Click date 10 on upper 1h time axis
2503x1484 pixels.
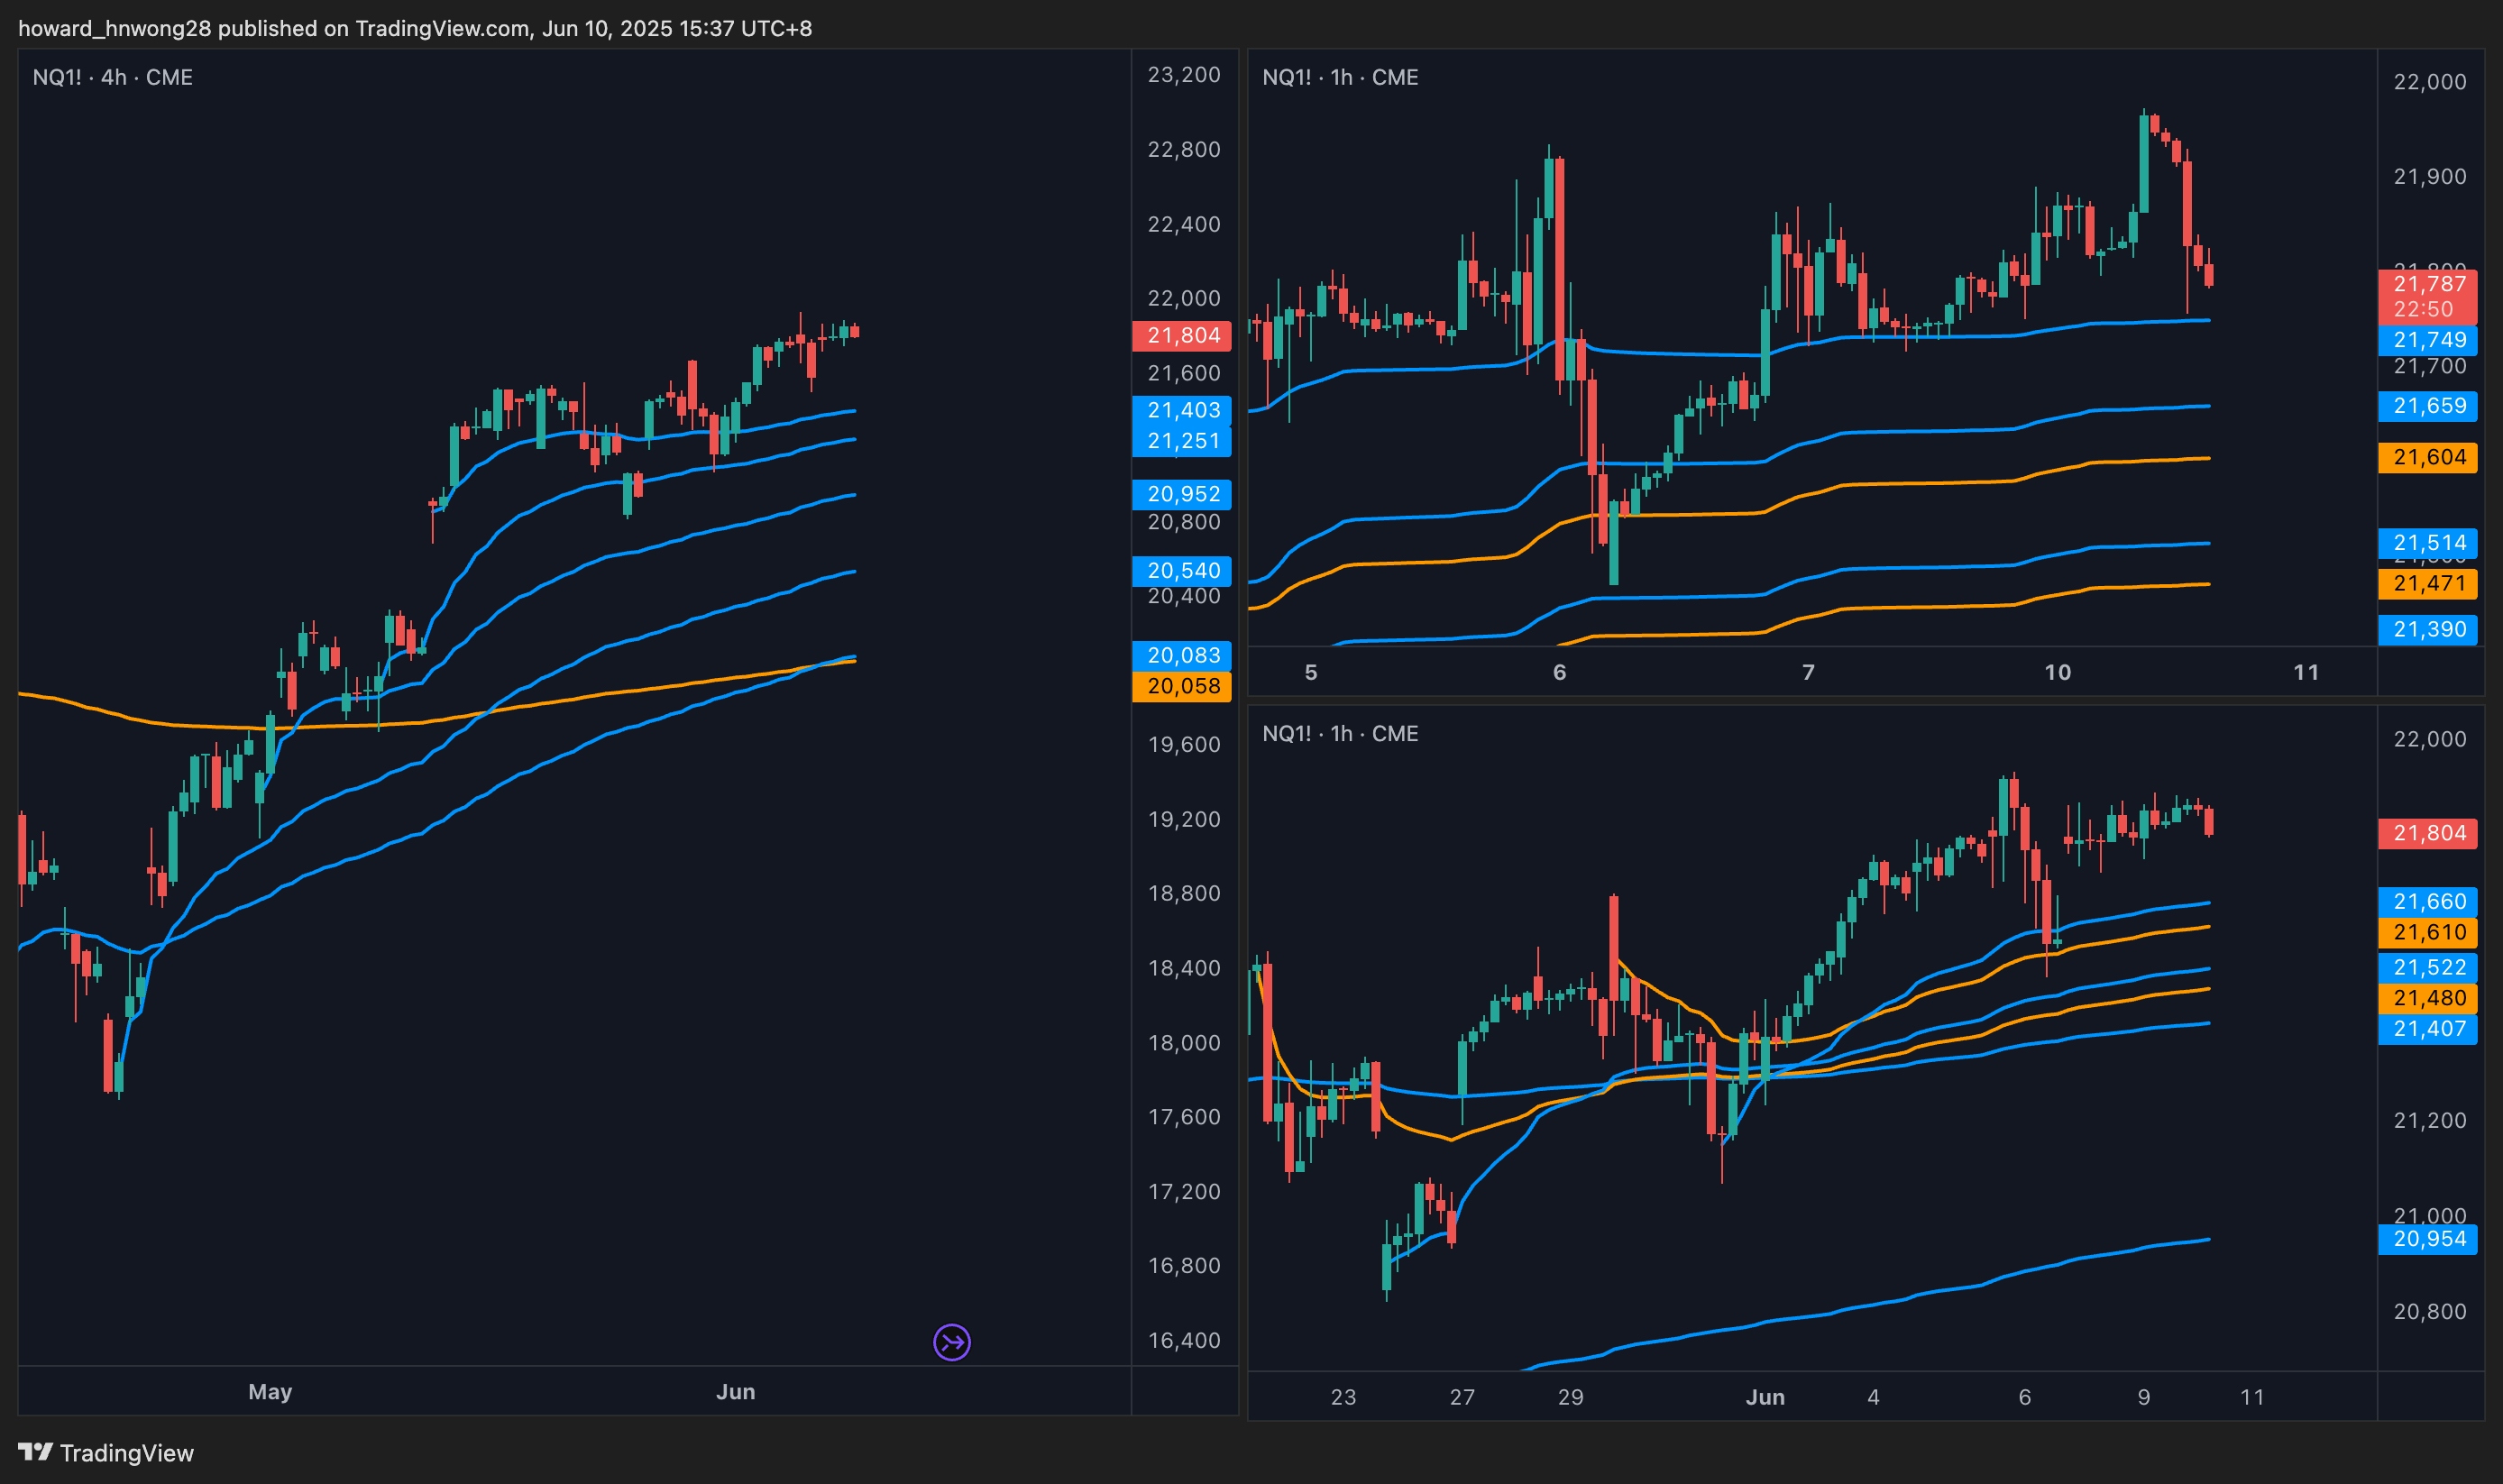2057,672
